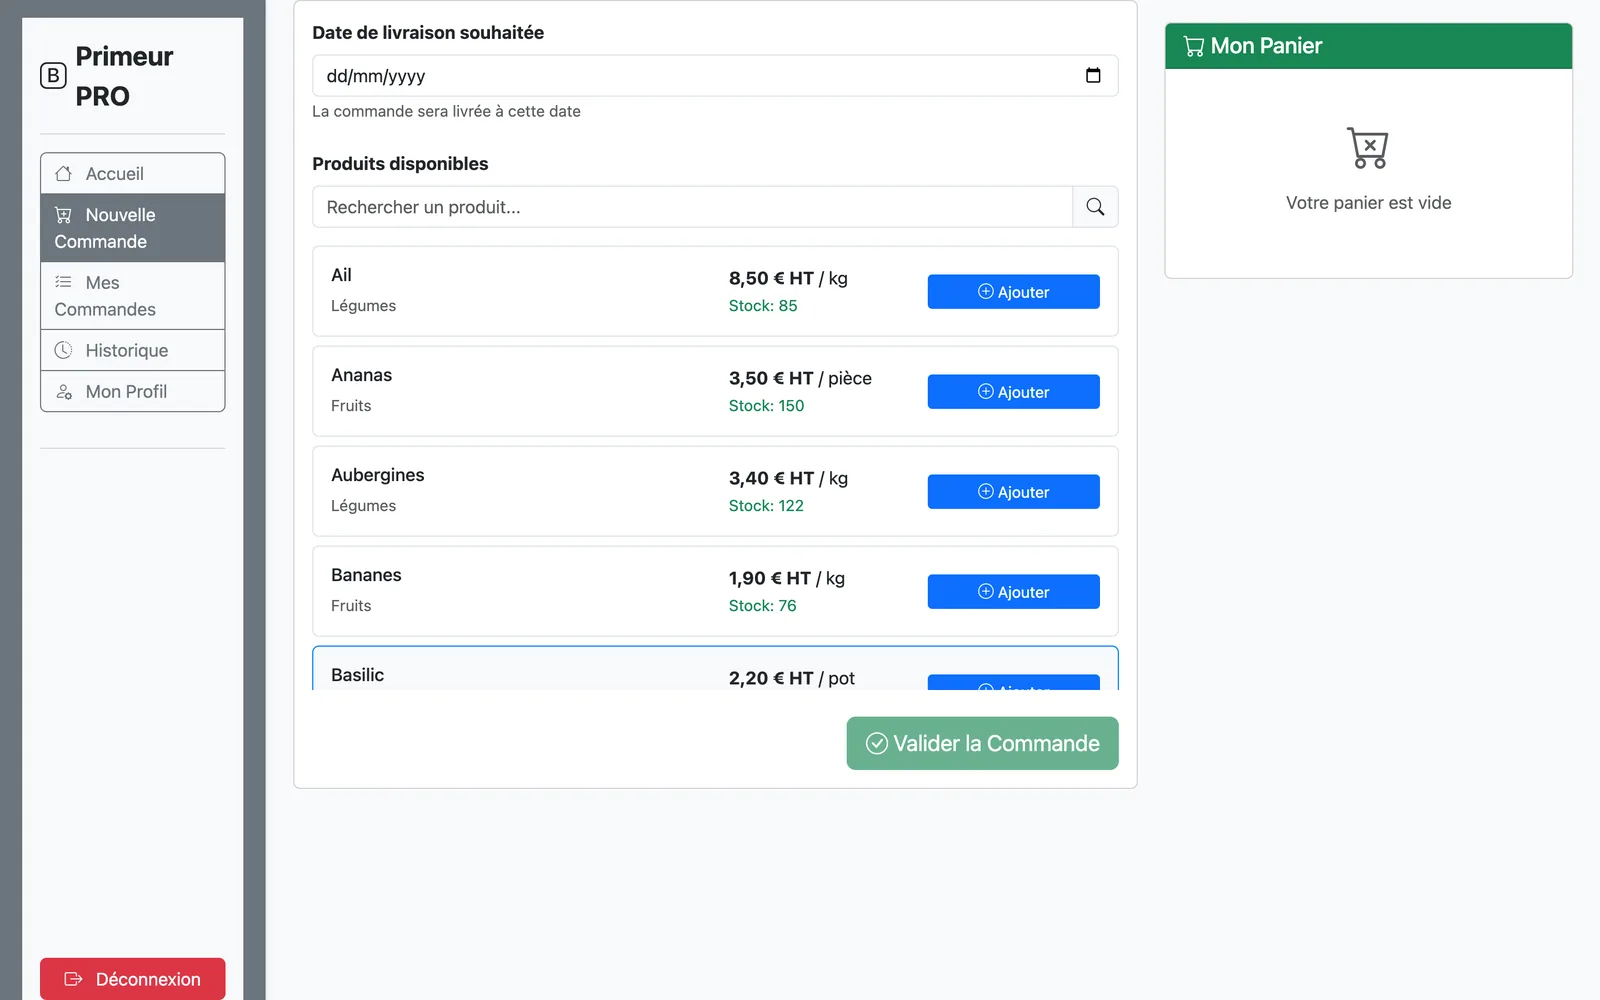
Task: Click the '1,90 € HT / kg' price
Action: pos(786,578)
